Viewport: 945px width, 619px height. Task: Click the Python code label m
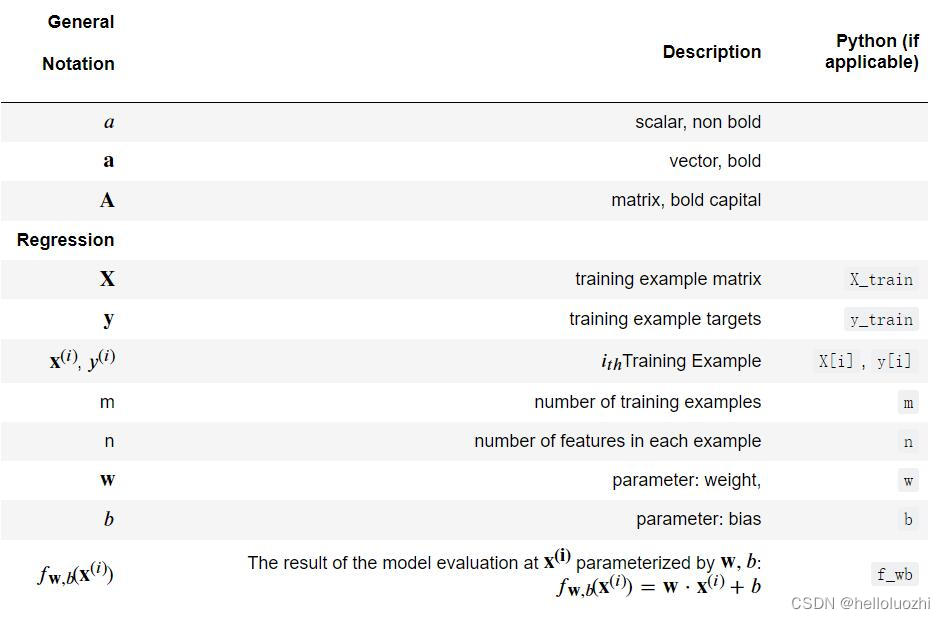(x=908, y=403)
